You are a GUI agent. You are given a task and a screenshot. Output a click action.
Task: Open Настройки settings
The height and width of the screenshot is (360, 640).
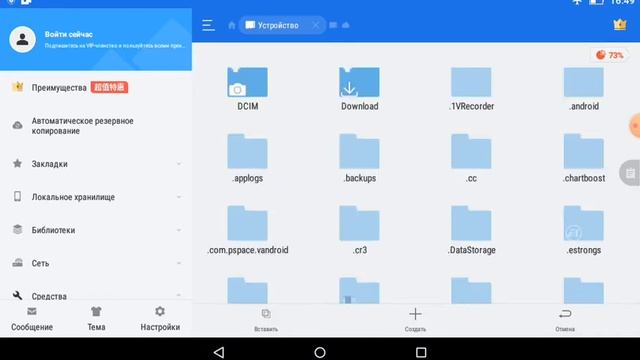click(160, 319)
